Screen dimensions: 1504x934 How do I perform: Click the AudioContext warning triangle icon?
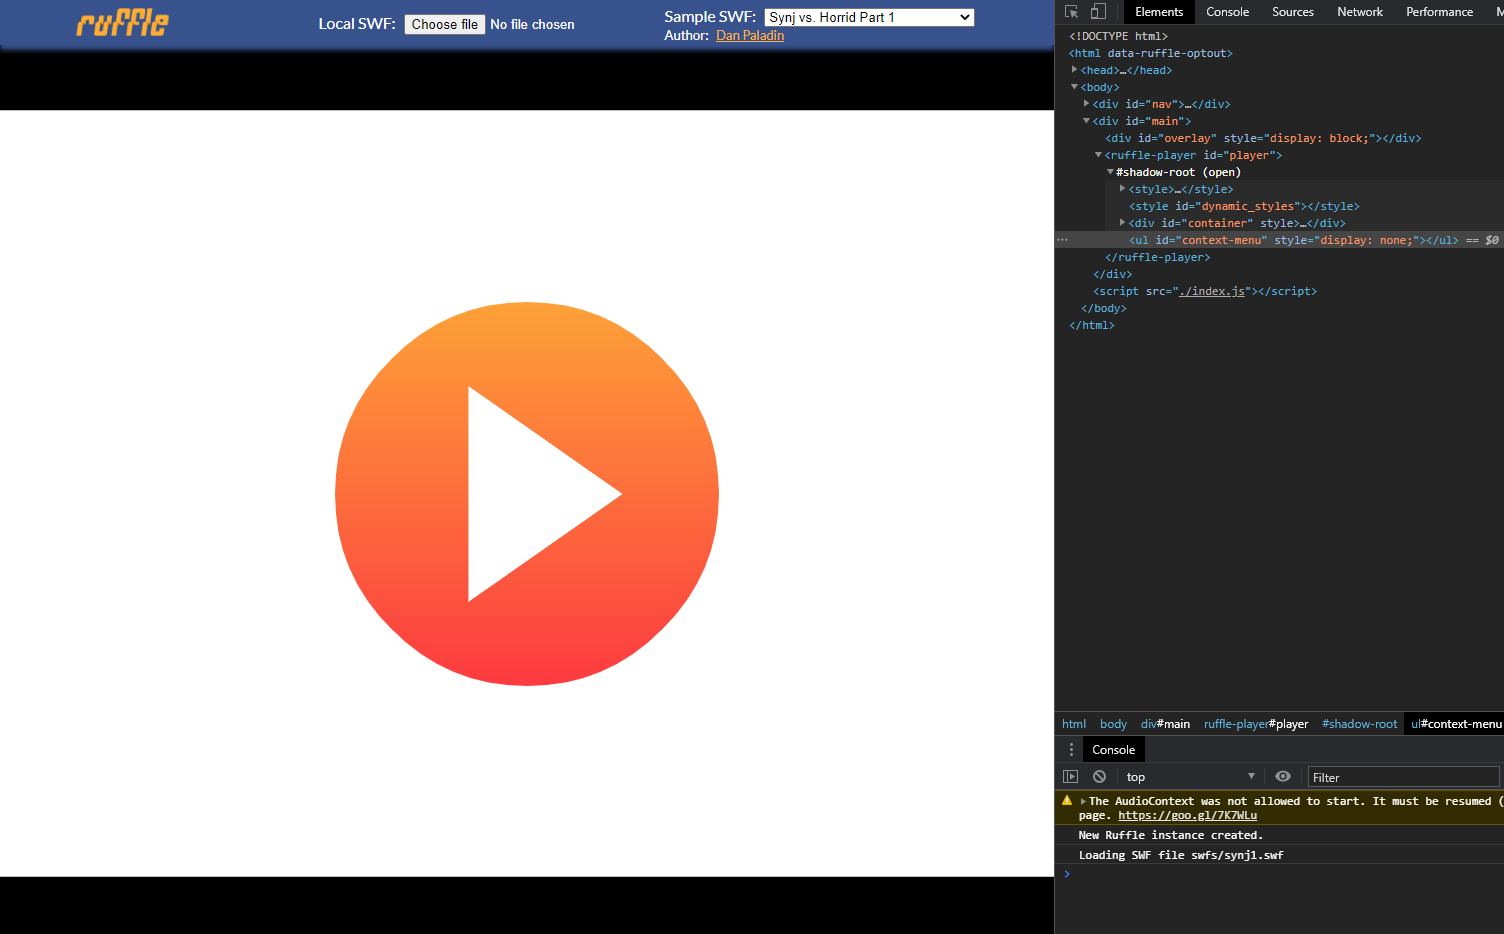point(1066,800)
